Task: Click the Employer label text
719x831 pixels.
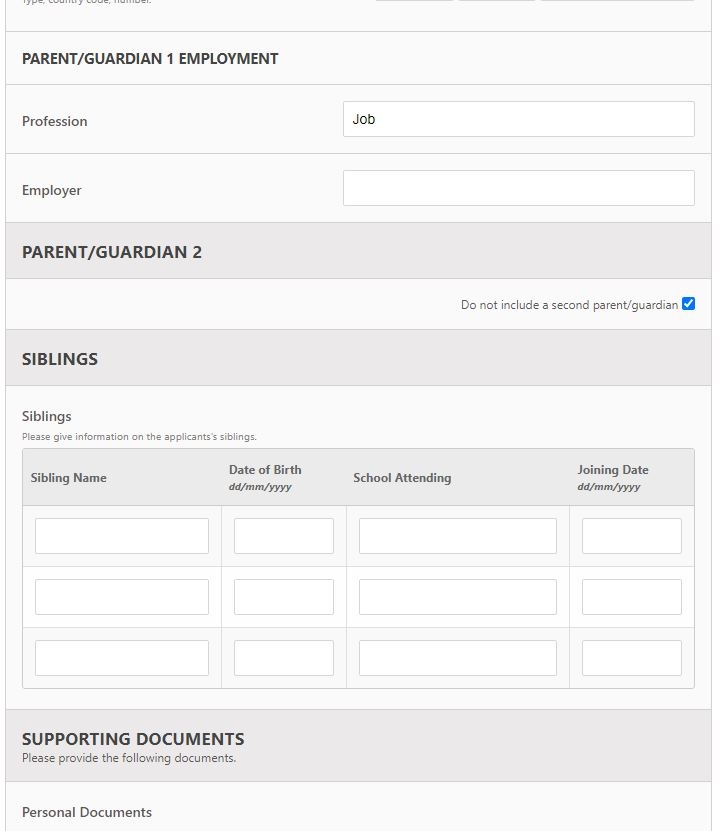Action: (51, 190)
